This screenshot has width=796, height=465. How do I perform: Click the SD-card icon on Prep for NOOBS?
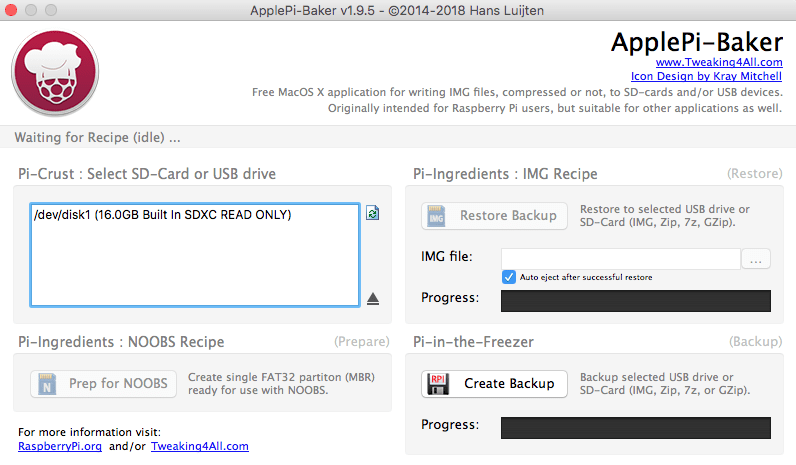click(x=46, y=384)
